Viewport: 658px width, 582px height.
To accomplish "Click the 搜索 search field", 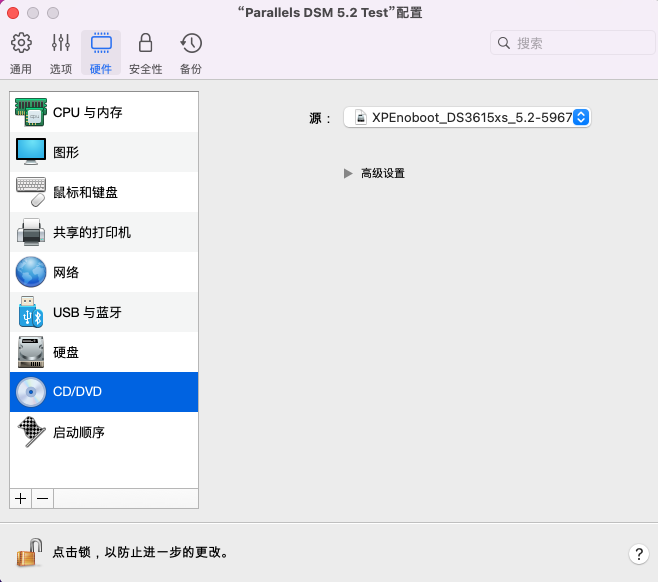I will coord(570,43).
